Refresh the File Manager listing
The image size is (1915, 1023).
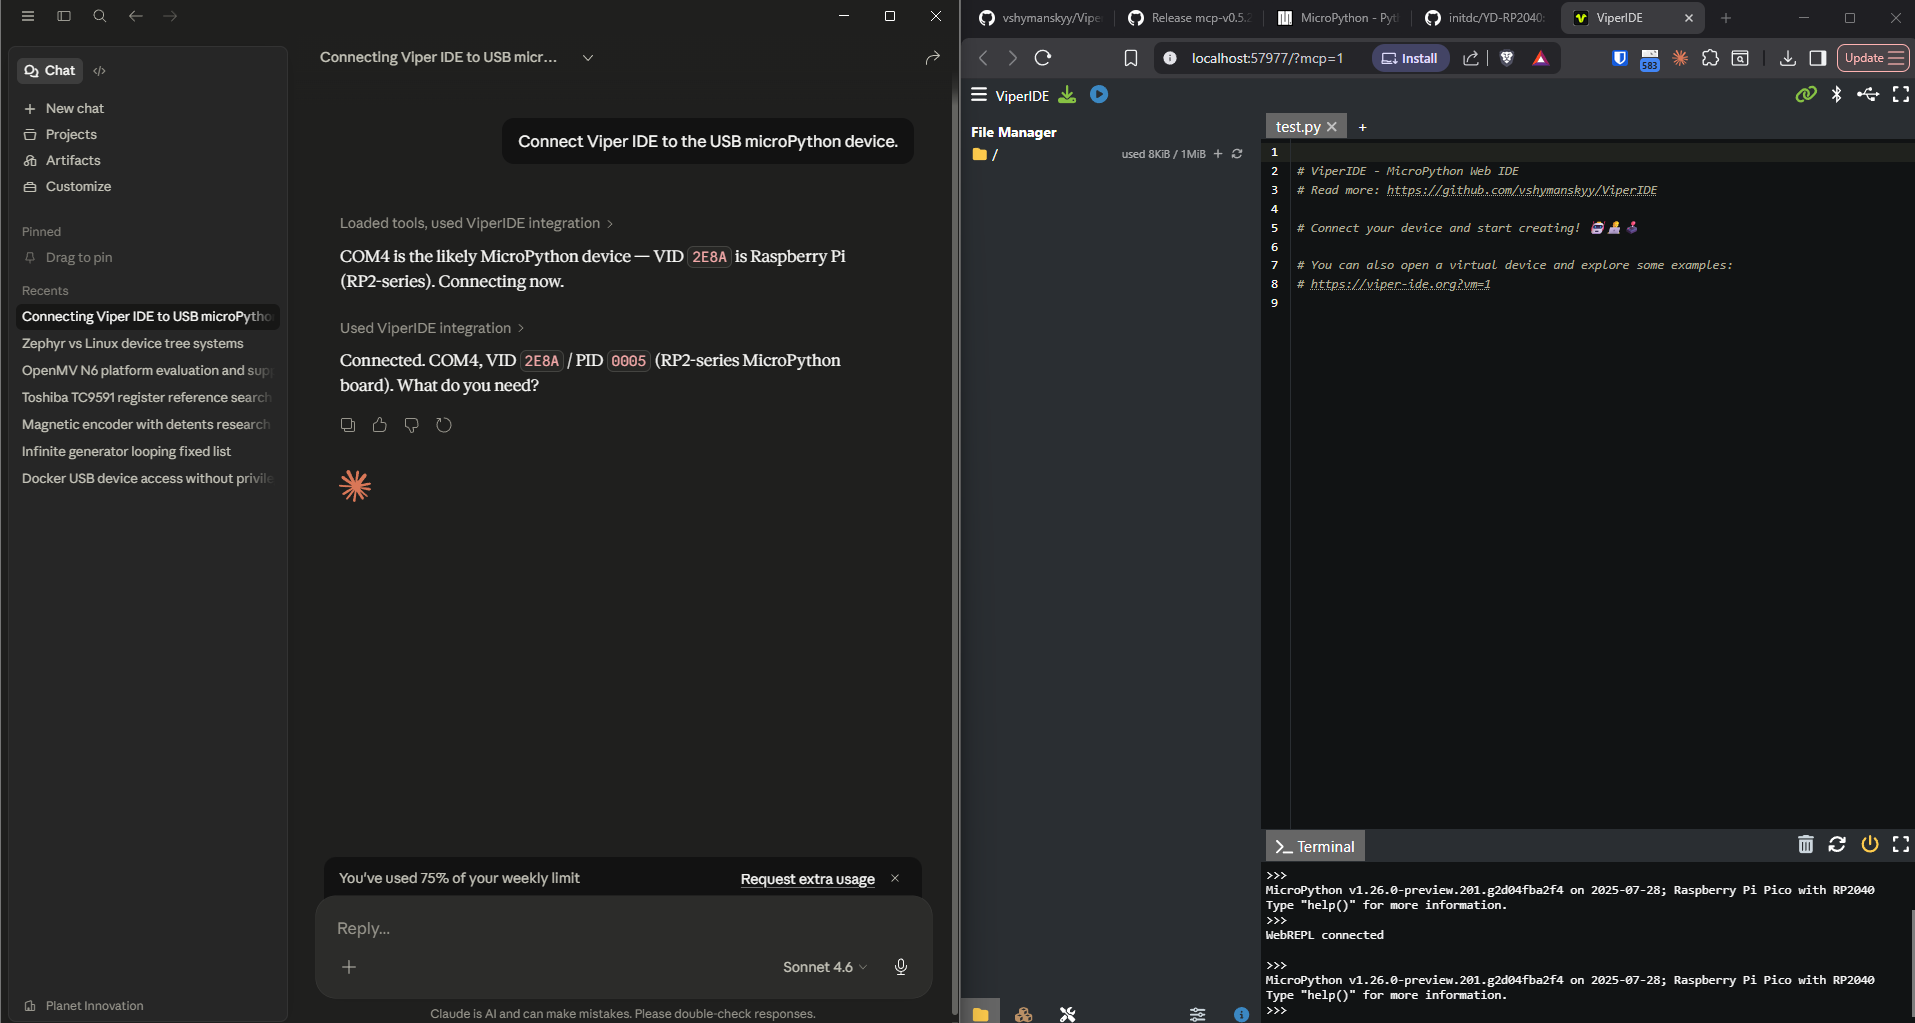[x=1237, y=154]
